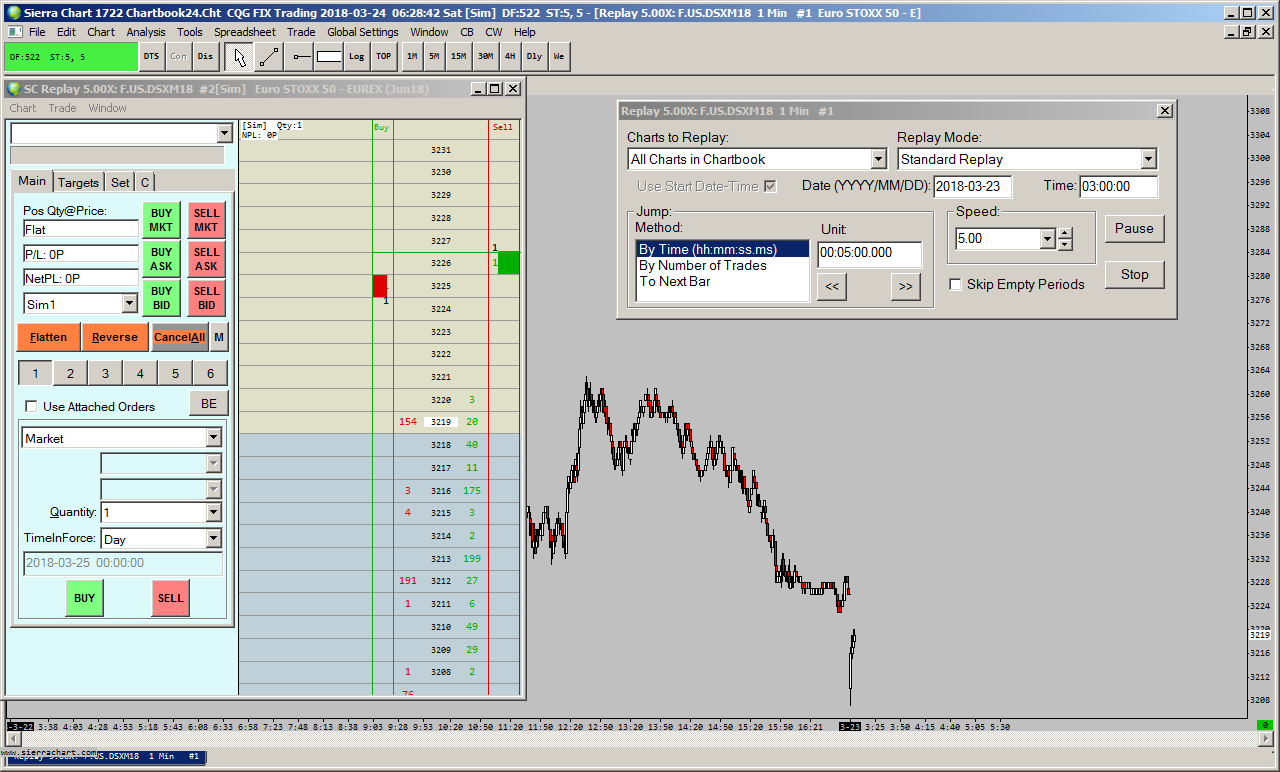Select quantity preset 6

point(210,373)
